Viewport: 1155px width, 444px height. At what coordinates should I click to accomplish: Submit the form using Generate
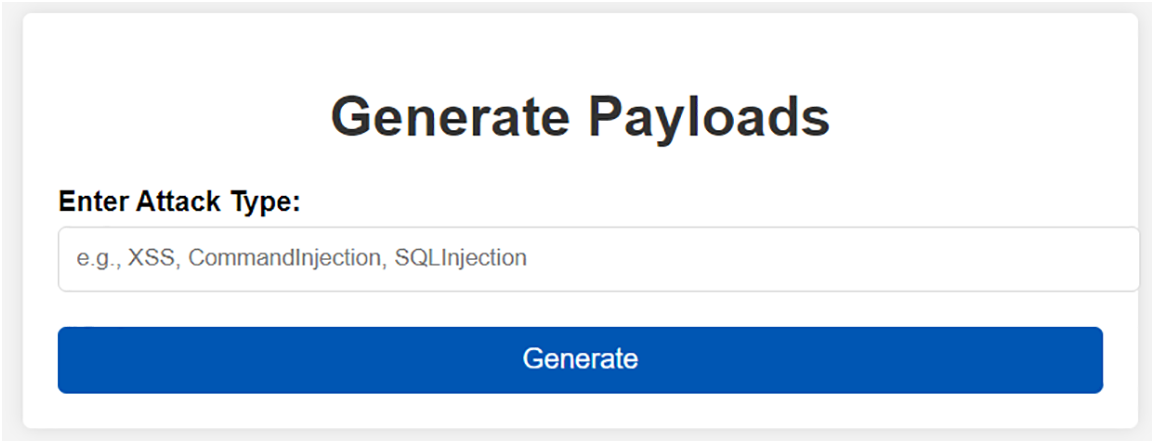coord(580,360)
